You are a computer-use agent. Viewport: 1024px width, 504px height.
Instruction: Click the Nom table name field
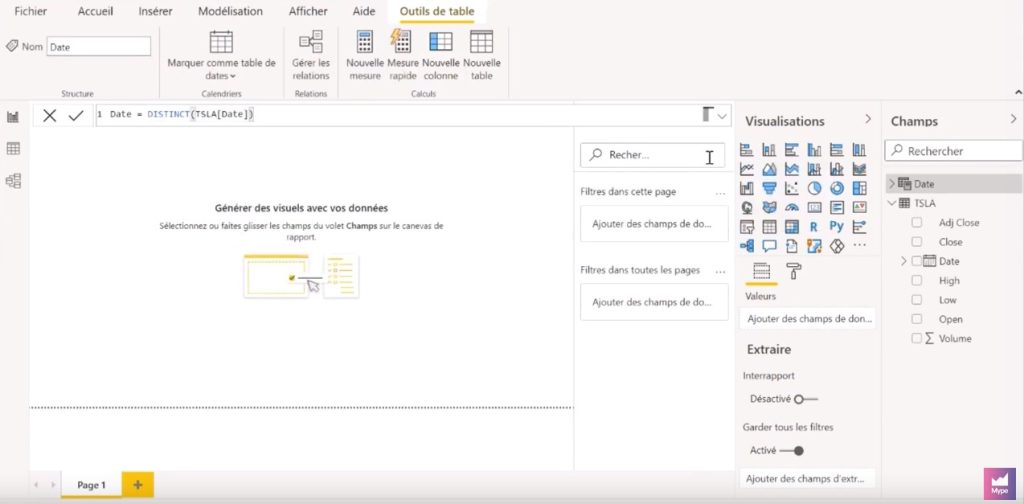(x=99, y=46)
